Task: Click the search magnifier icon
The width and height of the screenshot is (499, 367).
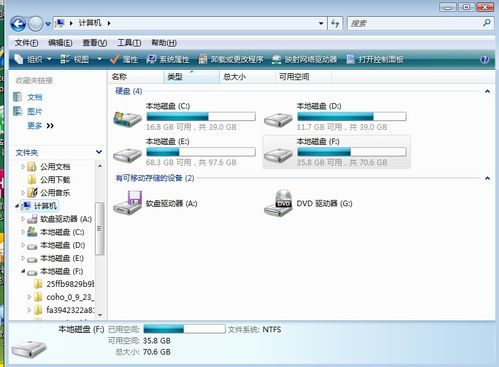Action: [486, 23]
